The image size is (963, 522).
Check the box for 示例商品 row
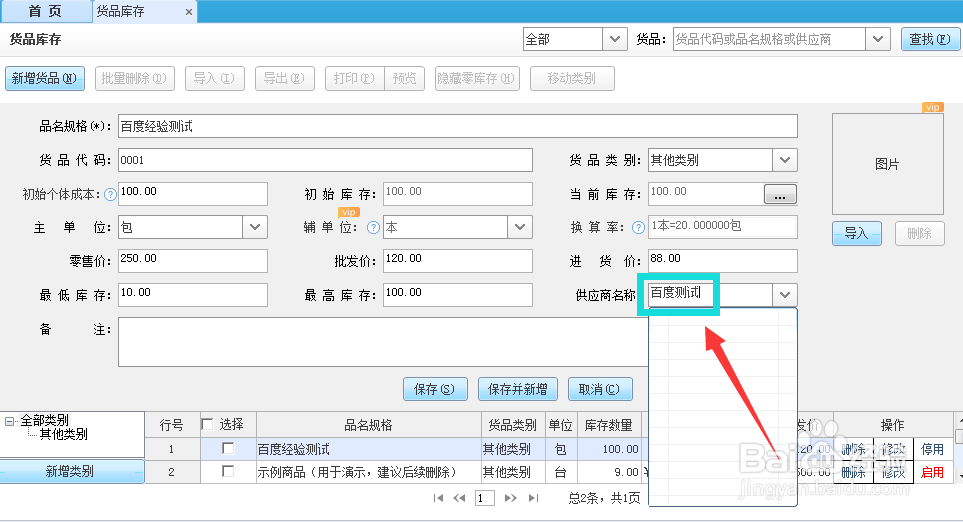tap(228, 471)
